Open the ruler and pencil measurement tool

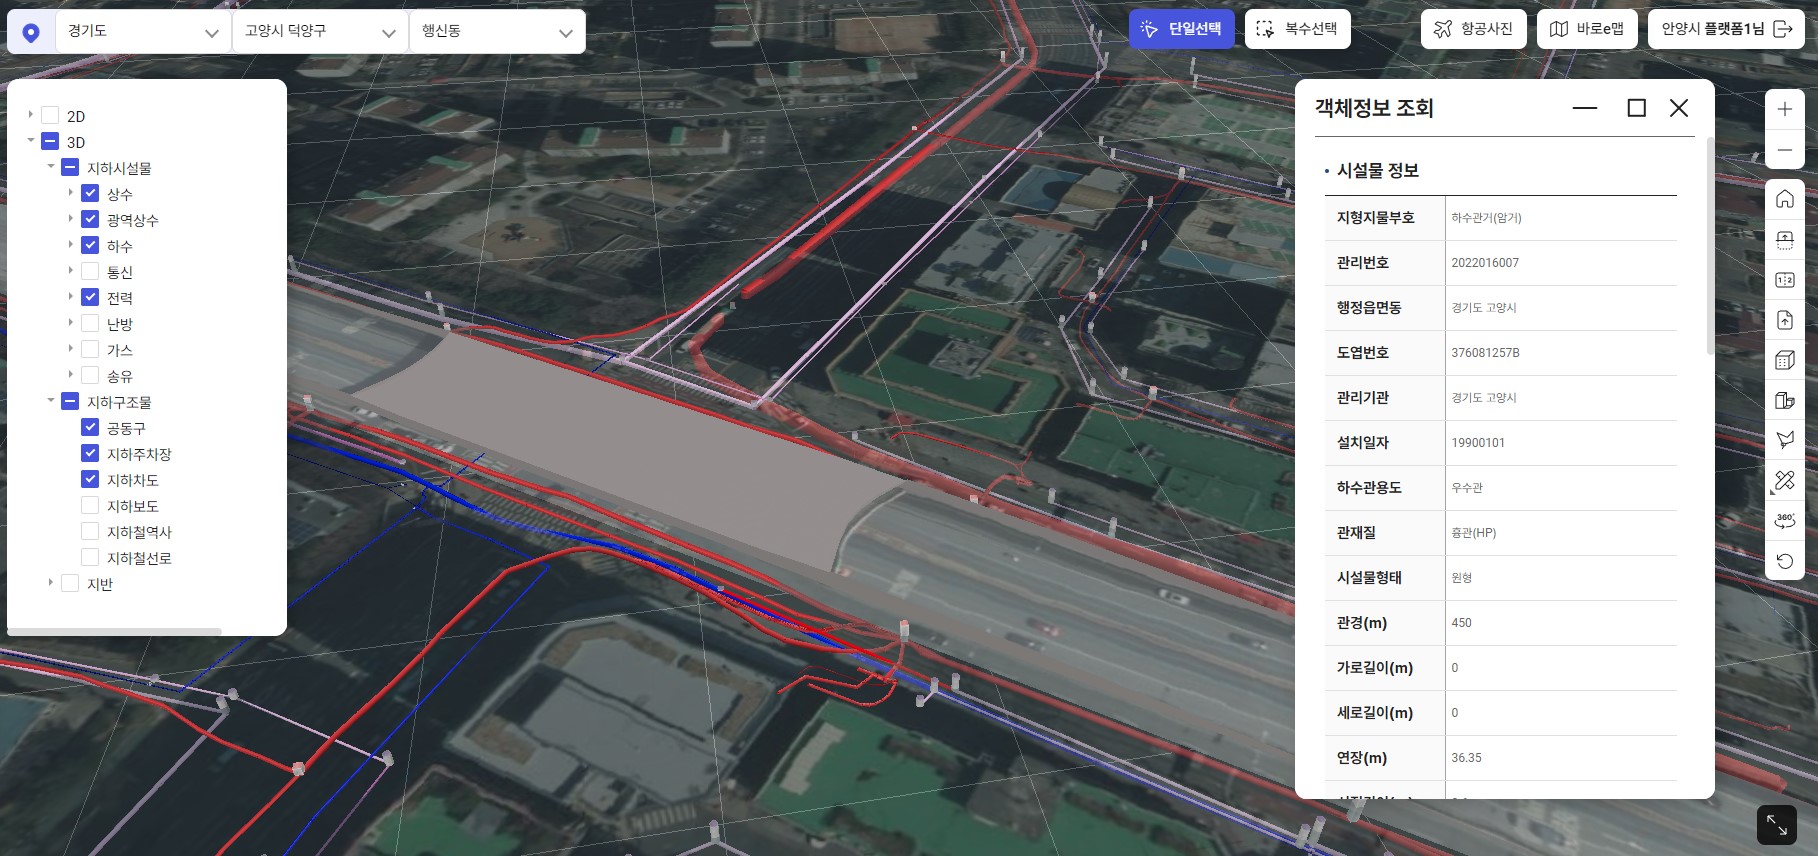pyautogui.click(x=1785, y=481)
